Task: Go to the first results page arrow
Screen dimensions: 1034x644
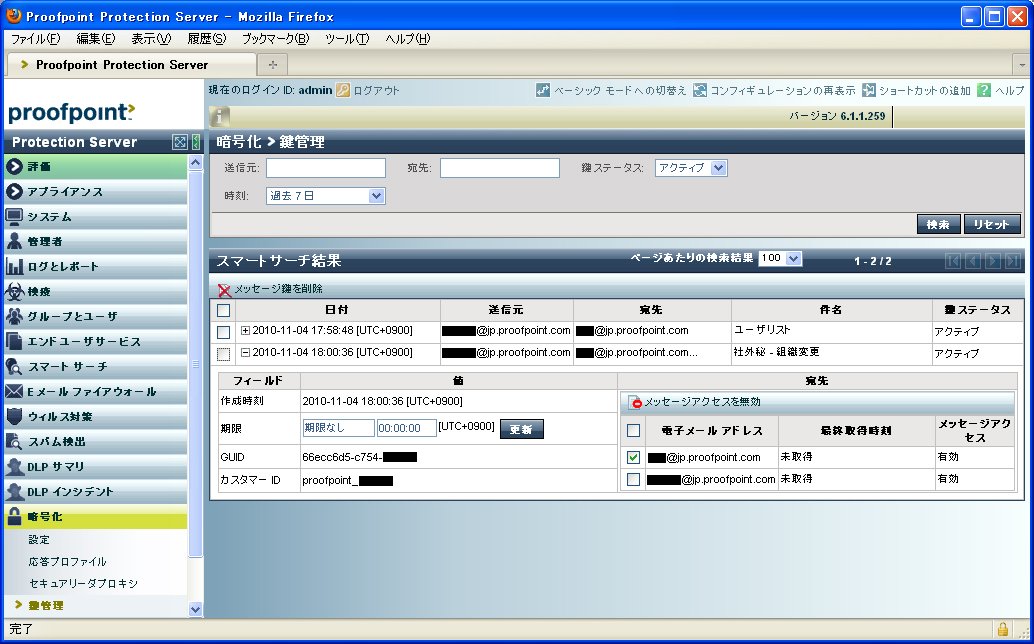Action: pos(953,260)
